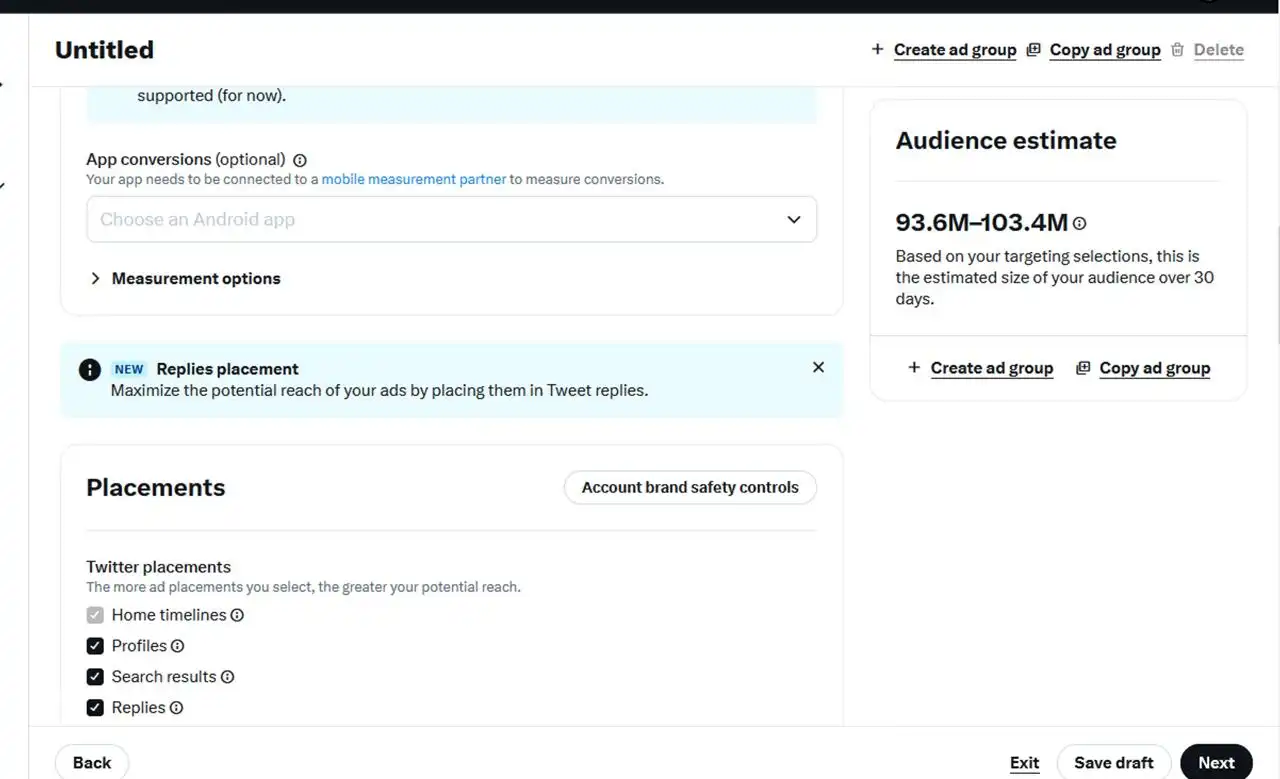Click Copy ad group in top header
1280x779 pixels.
point(1105,50)
